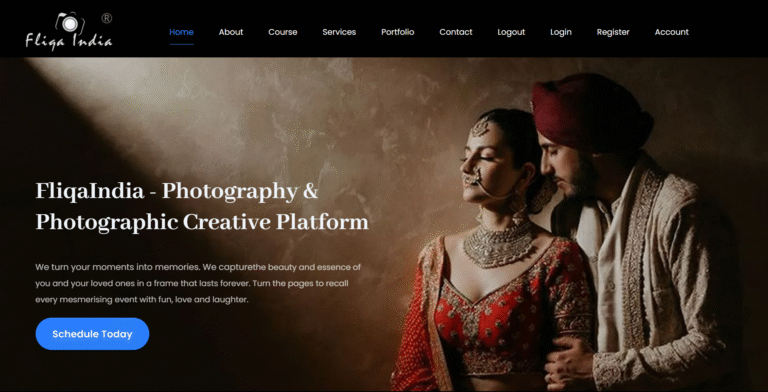The image size is (768, 392).
Task: Click the Logout link
Action: pyautogui.click(x=511, y=32)
